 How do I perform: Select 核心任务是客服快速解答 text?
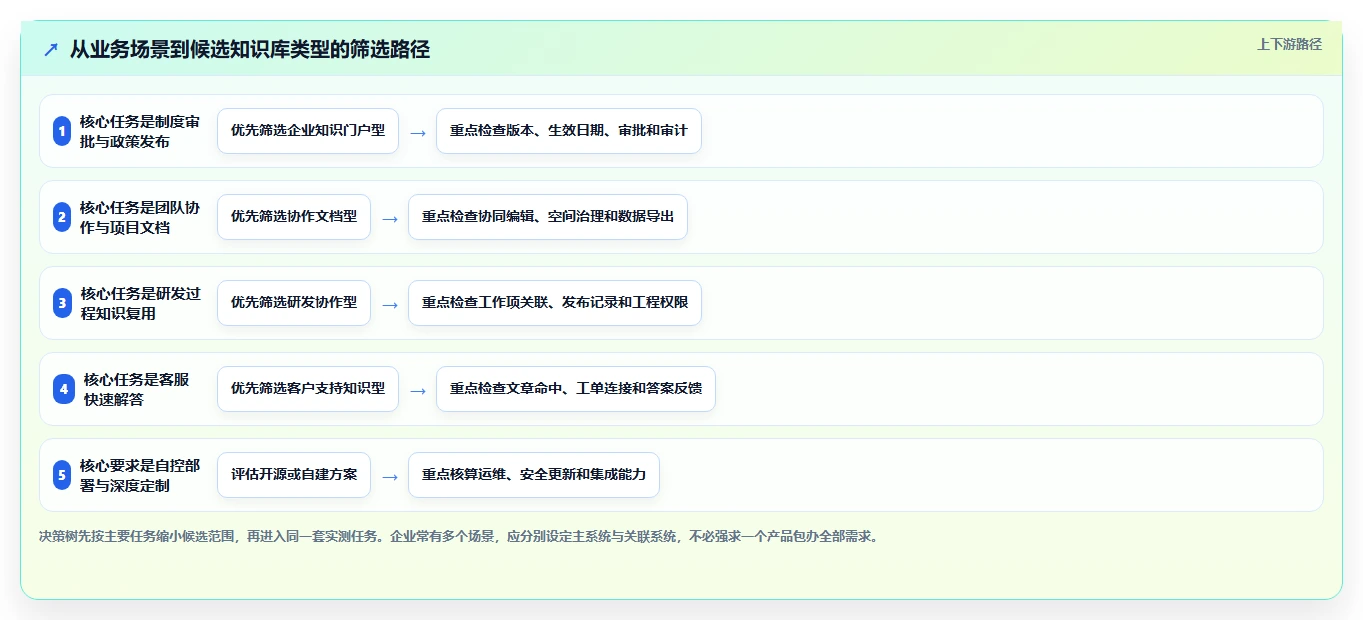[x=137, y=389]
